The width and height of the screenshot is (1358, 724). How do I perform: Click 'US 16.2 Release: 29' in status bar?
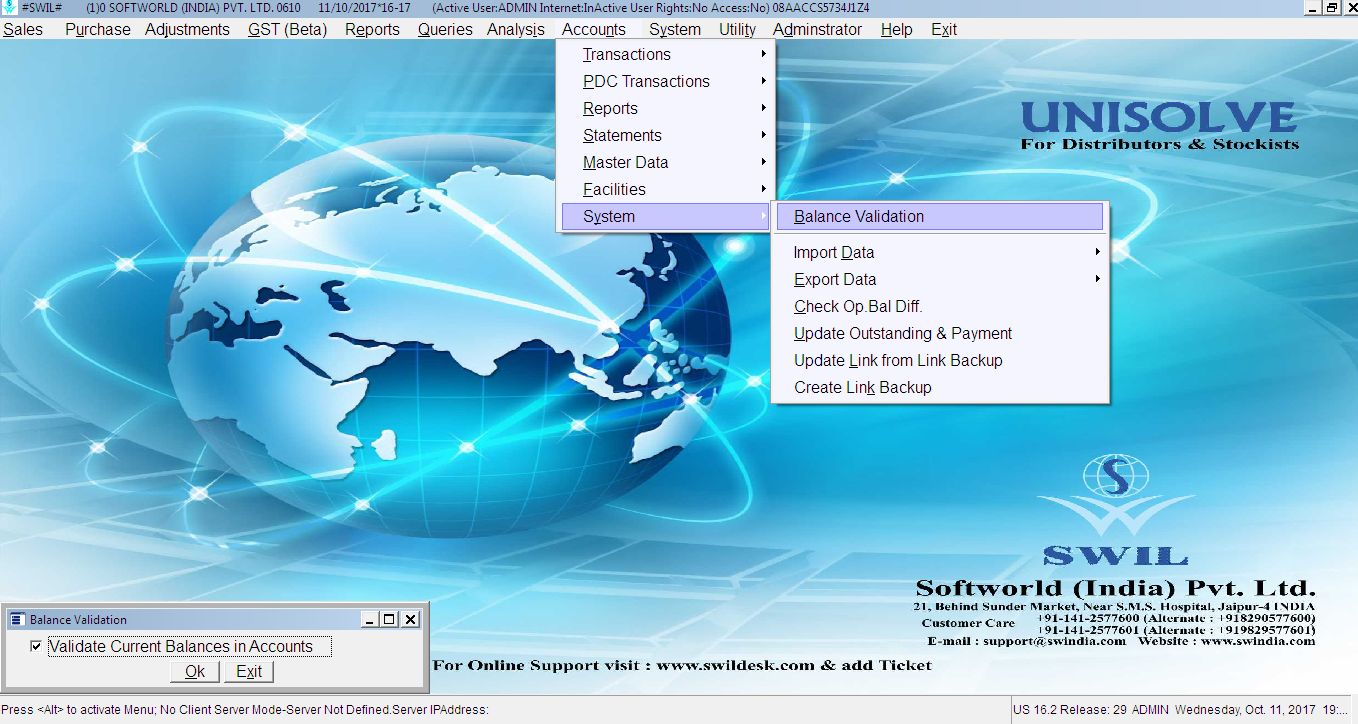[x=1071, y=710]
